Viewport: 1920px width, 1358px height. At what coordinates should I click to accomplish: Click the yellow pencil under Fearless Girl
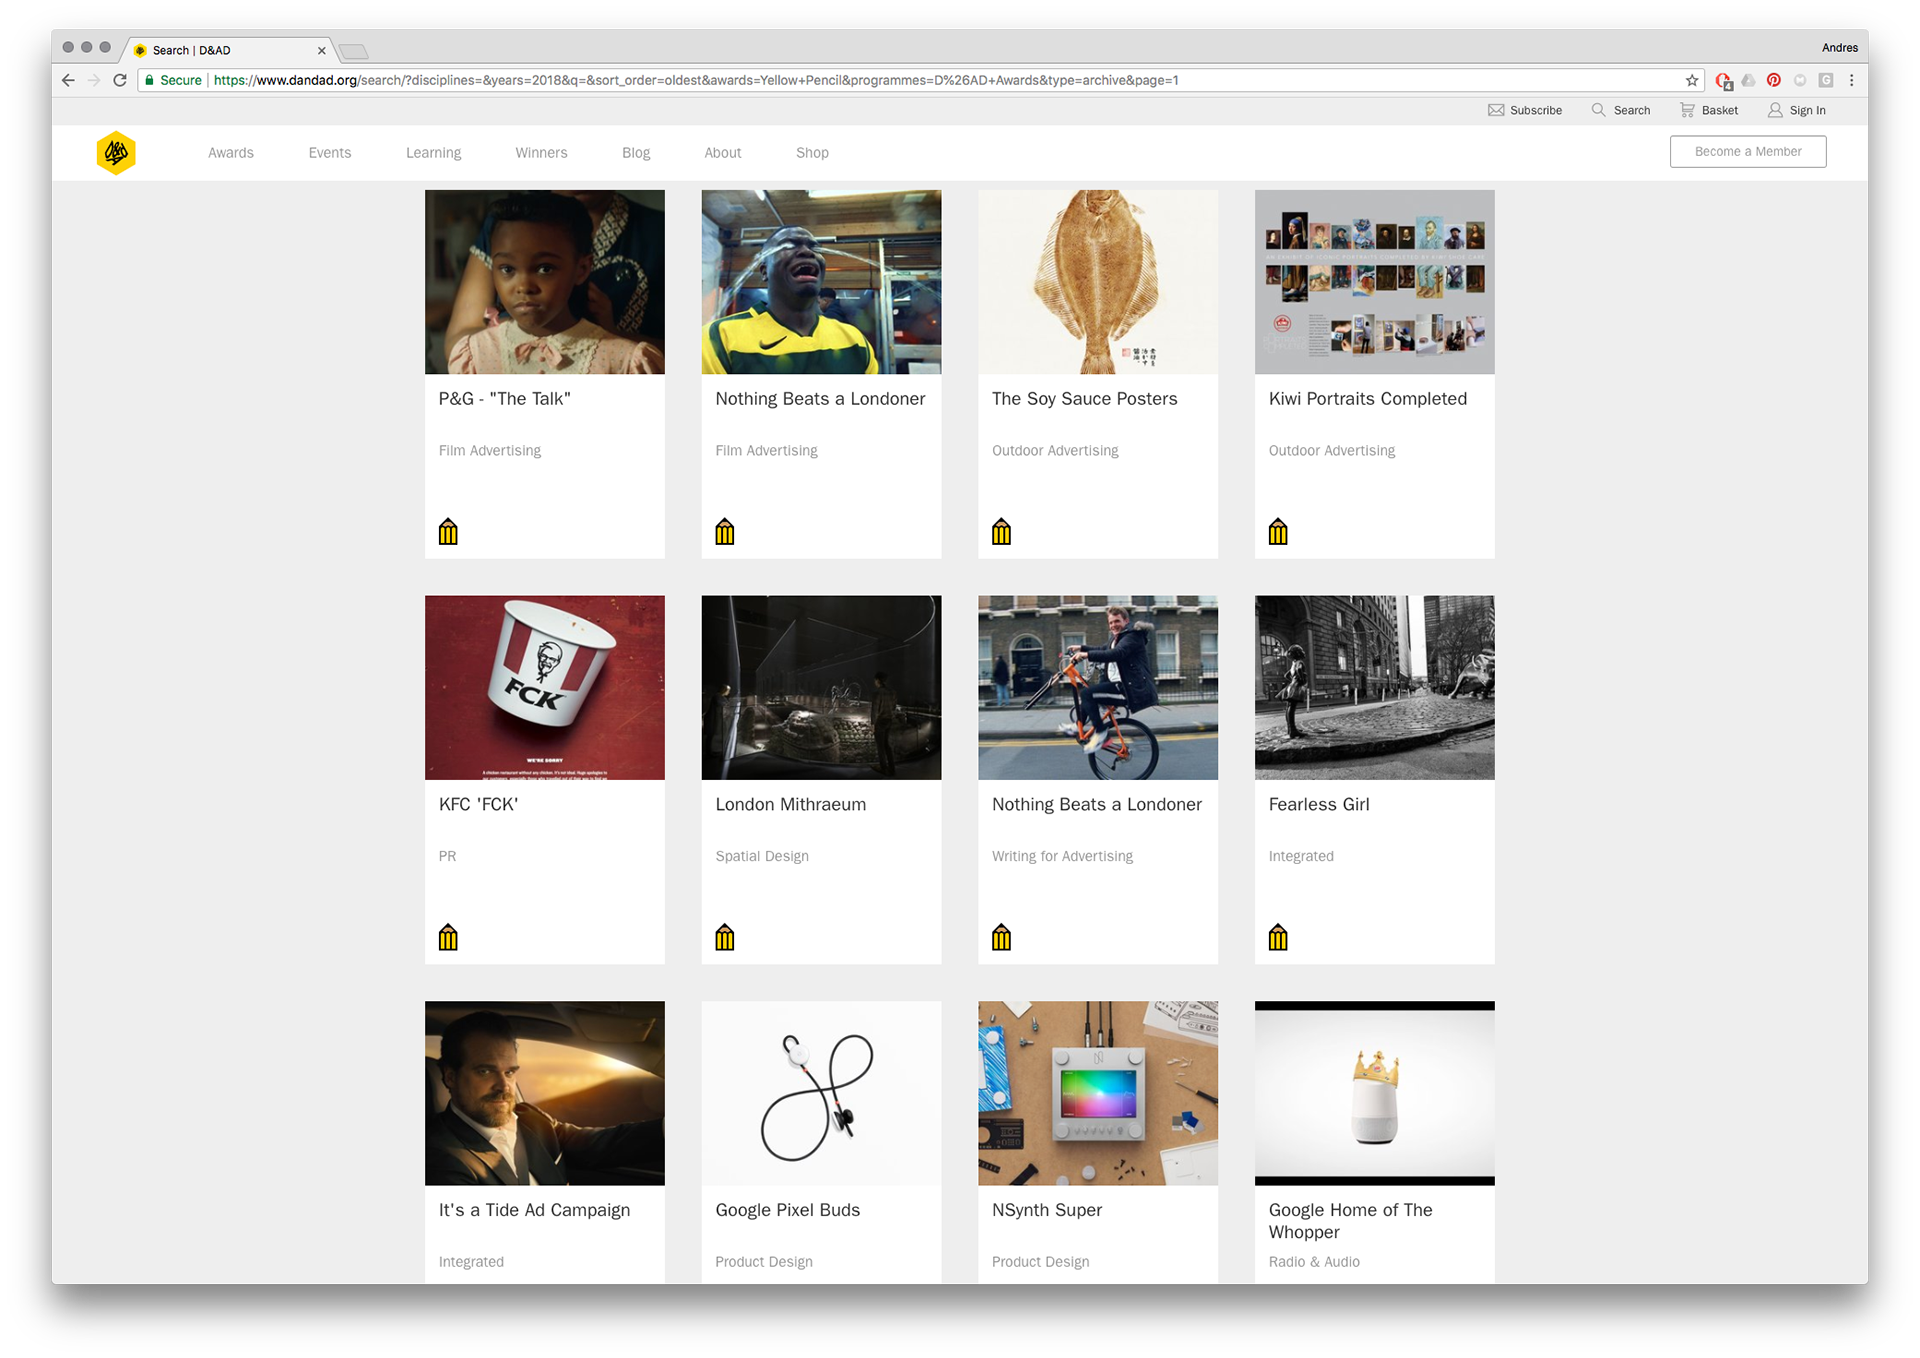point(1278,937)
